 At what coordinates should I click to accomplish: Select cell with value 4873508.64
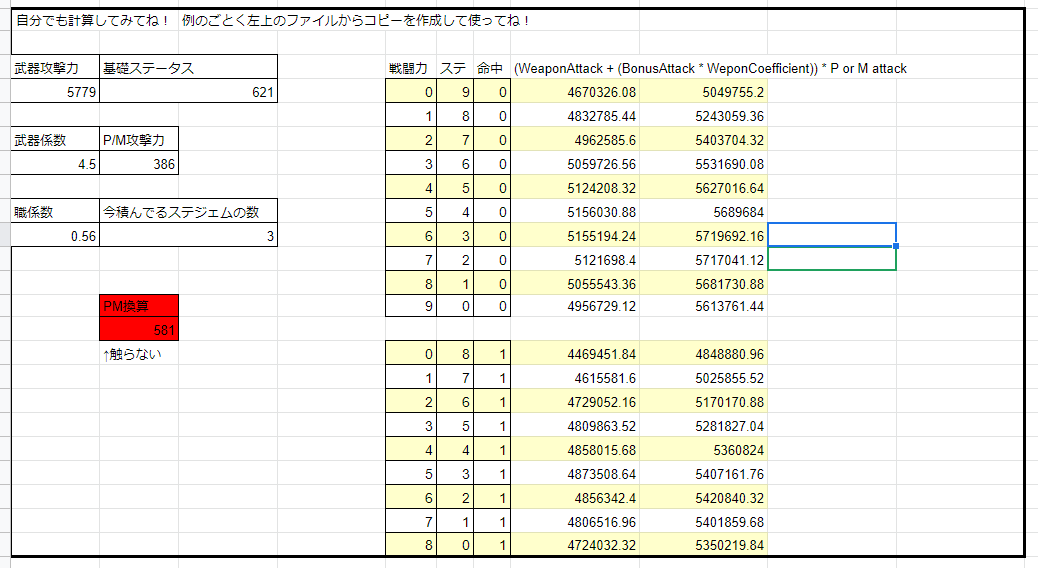575,474
